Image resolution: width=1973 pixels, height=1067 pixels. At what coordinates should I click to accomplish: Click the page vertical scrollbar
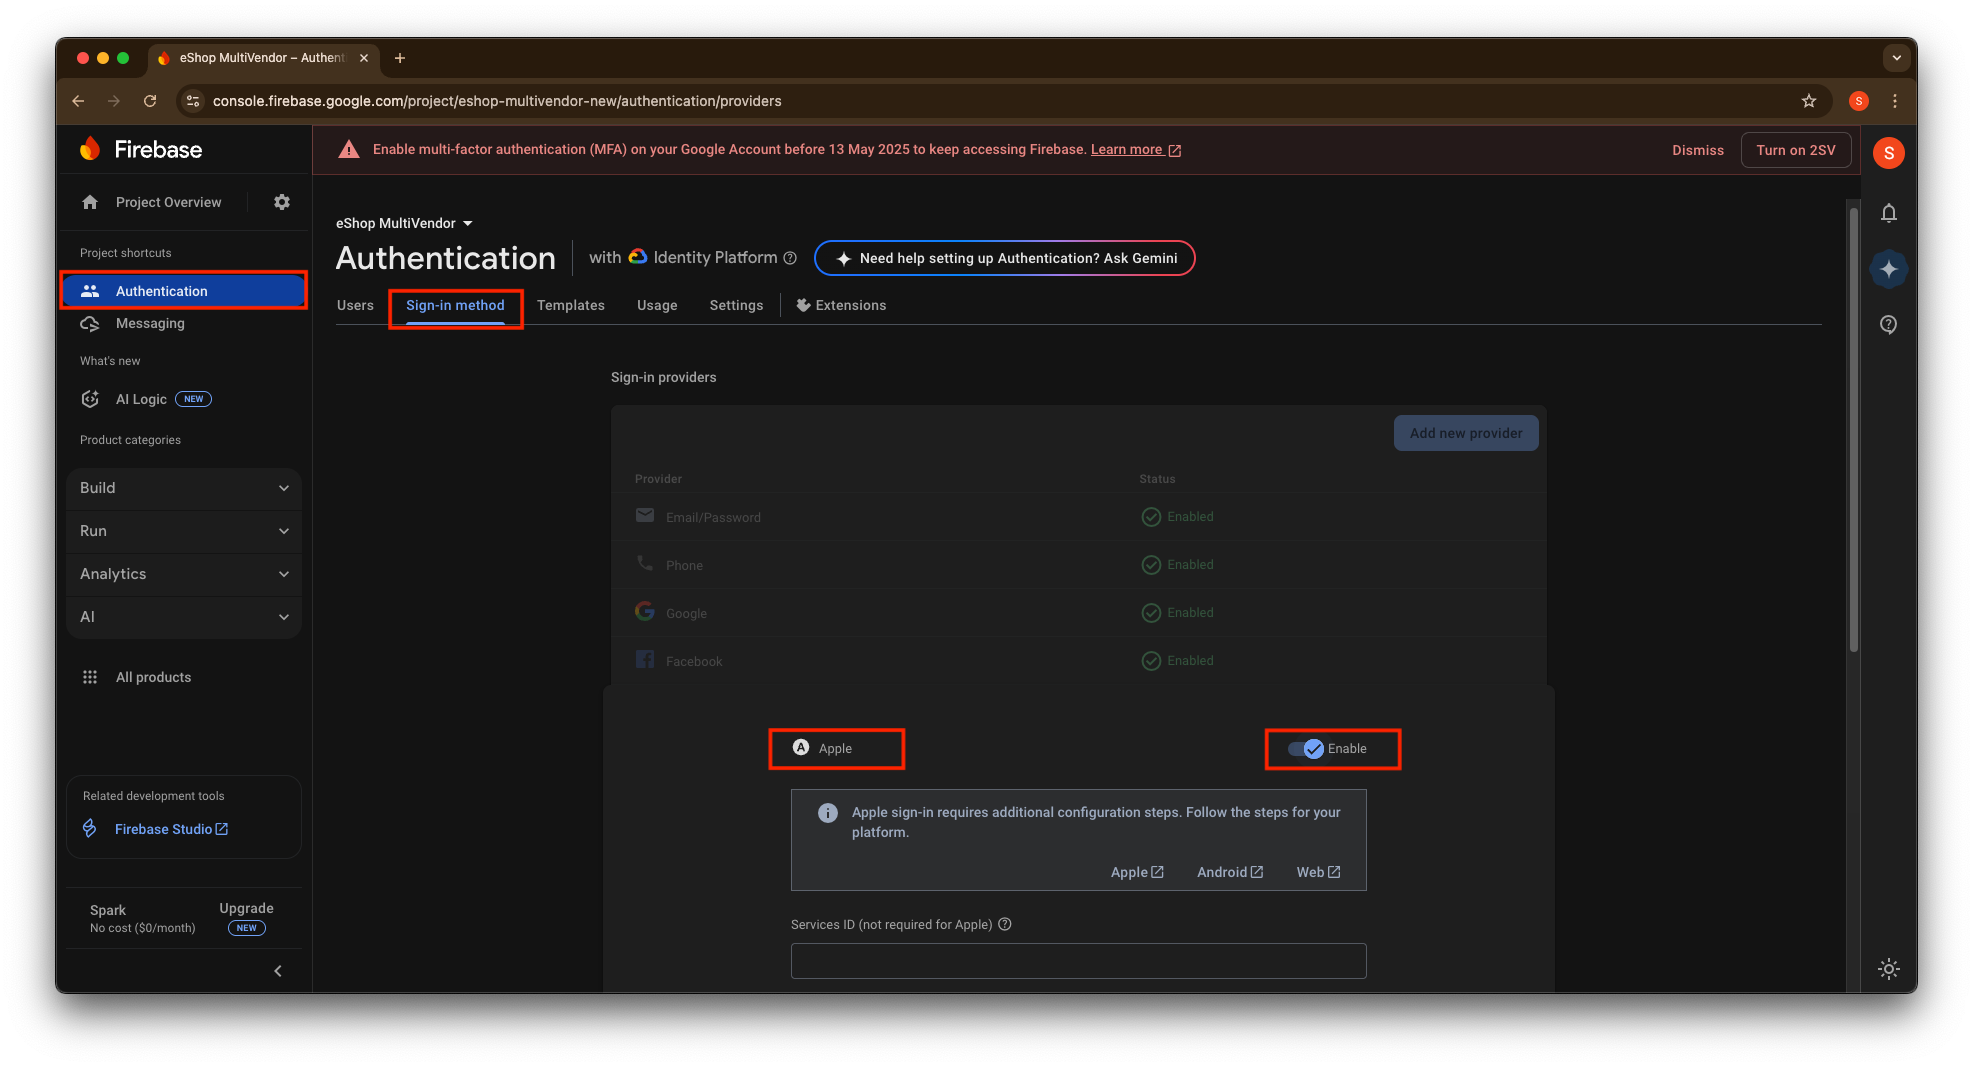(1853, 430)
